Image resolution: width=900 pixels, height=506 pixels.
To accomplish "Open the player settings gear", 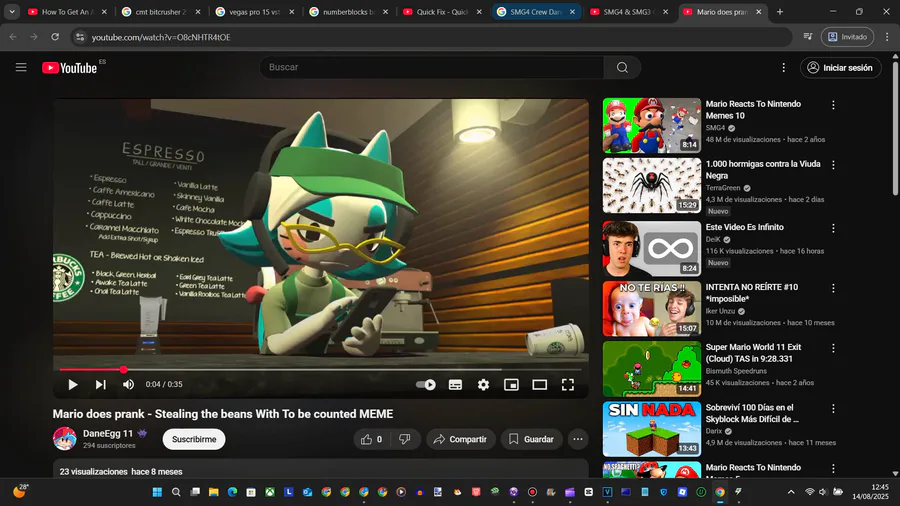I will pos(483,384).
